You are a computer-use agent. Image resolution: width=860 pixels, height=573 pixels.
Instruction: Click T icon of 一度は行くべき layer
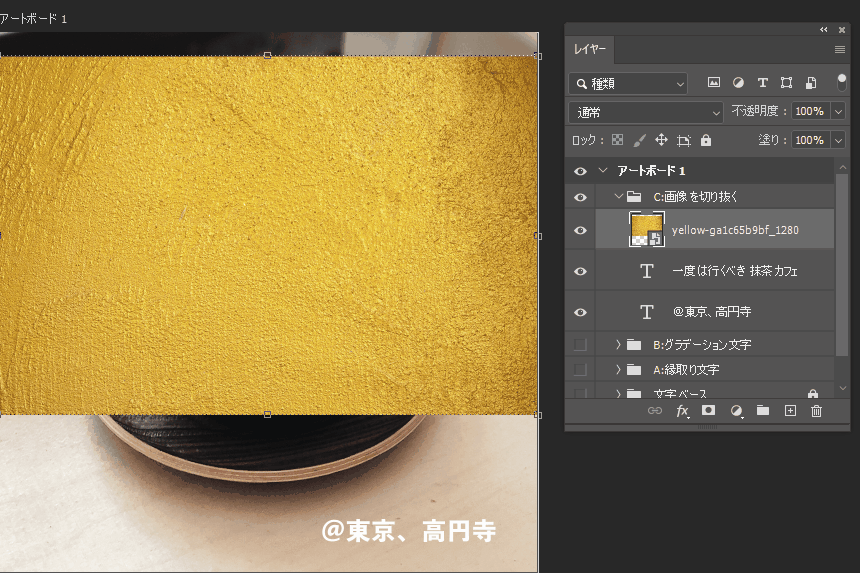647,271
